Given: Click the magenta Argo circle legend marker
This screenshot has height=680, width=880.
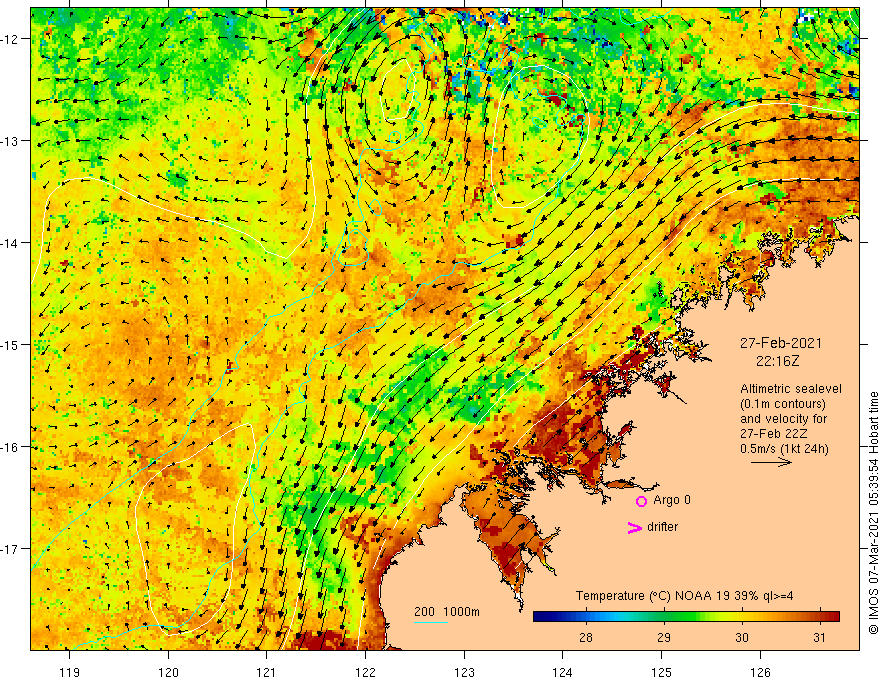Looking at the screenshot, I should point(641,501).
